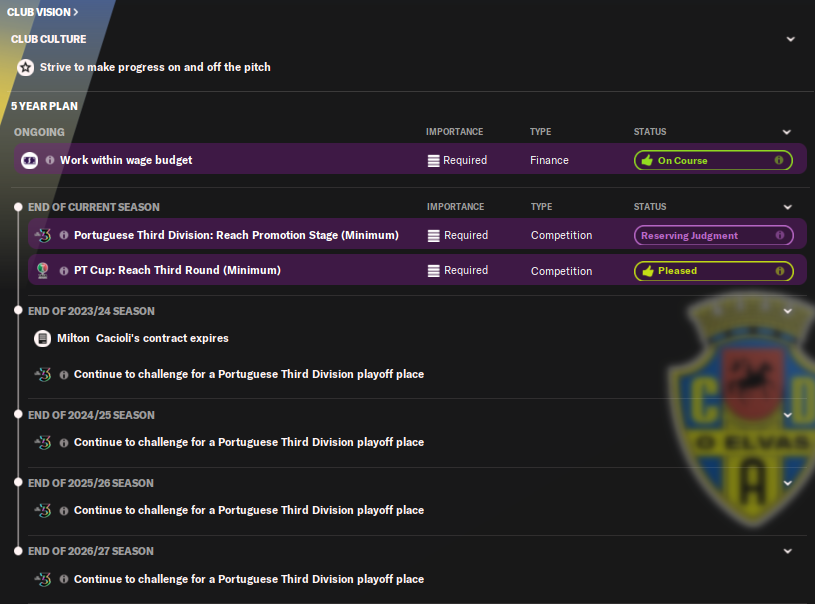The image size is (815, 604).
Task: Open info icon next to Work within wage budget
Action: click(50, 160)
